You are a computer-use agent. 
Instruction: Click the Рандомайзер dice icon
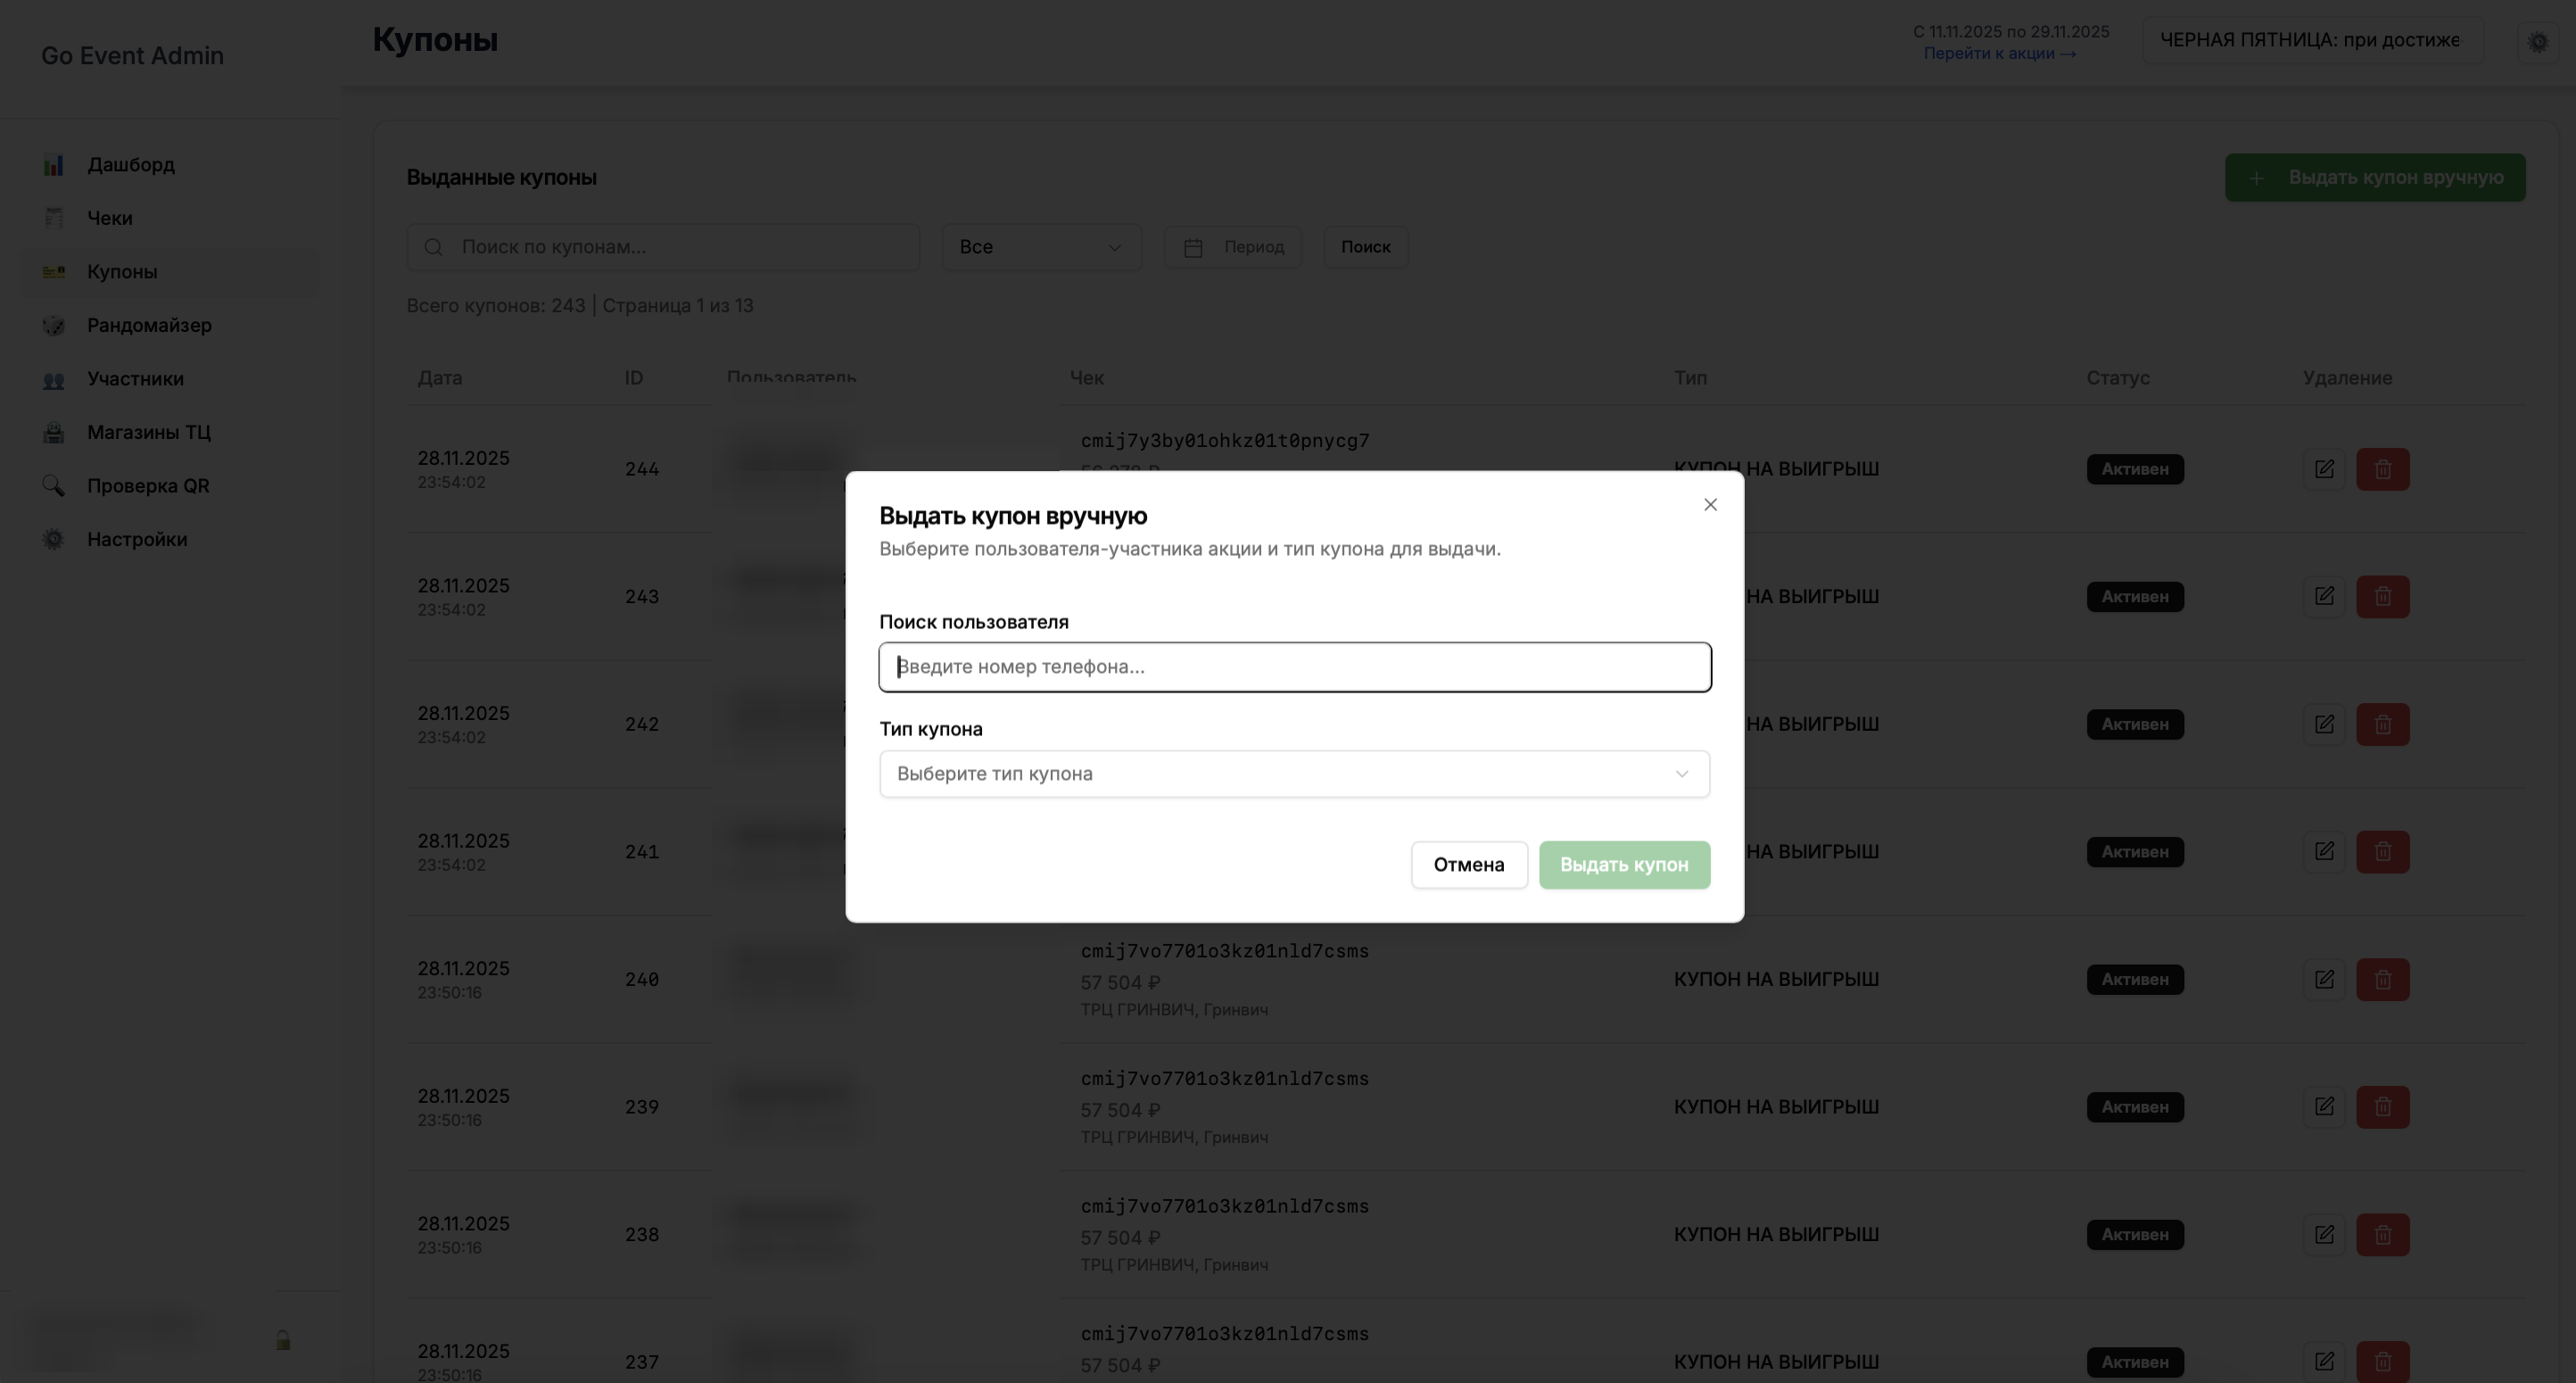(54, 326)
